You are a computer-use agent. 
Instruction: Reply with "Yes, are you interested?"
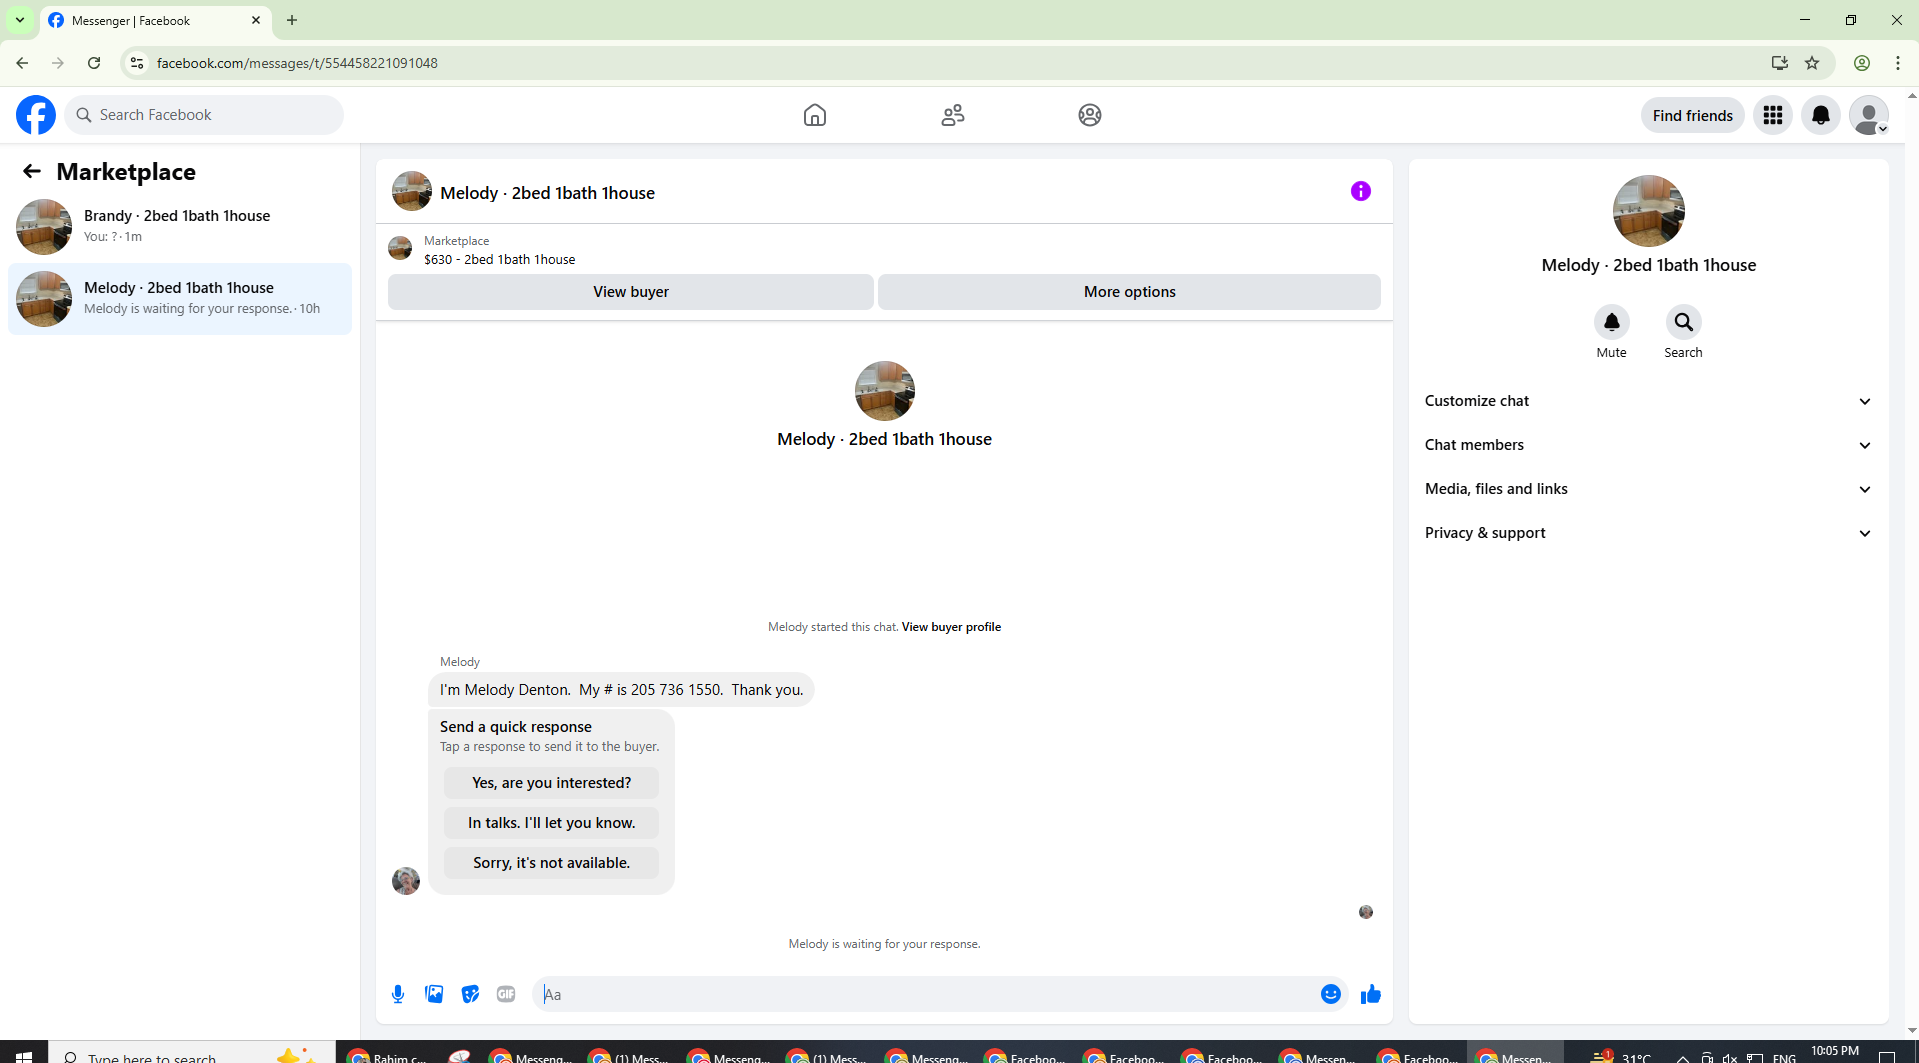(552, 783)
